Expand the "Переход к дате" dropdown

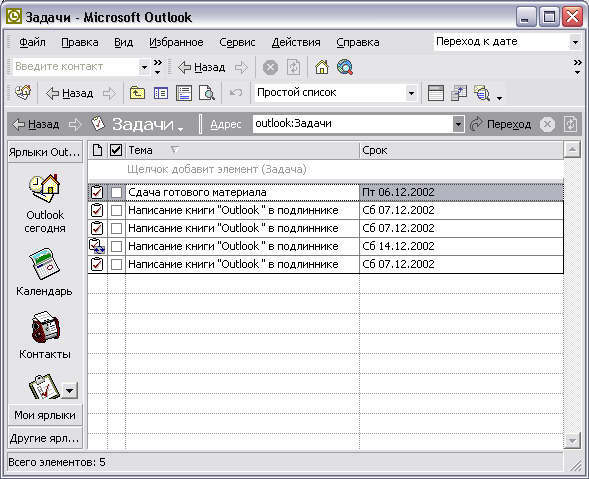[x=575, y=42]
